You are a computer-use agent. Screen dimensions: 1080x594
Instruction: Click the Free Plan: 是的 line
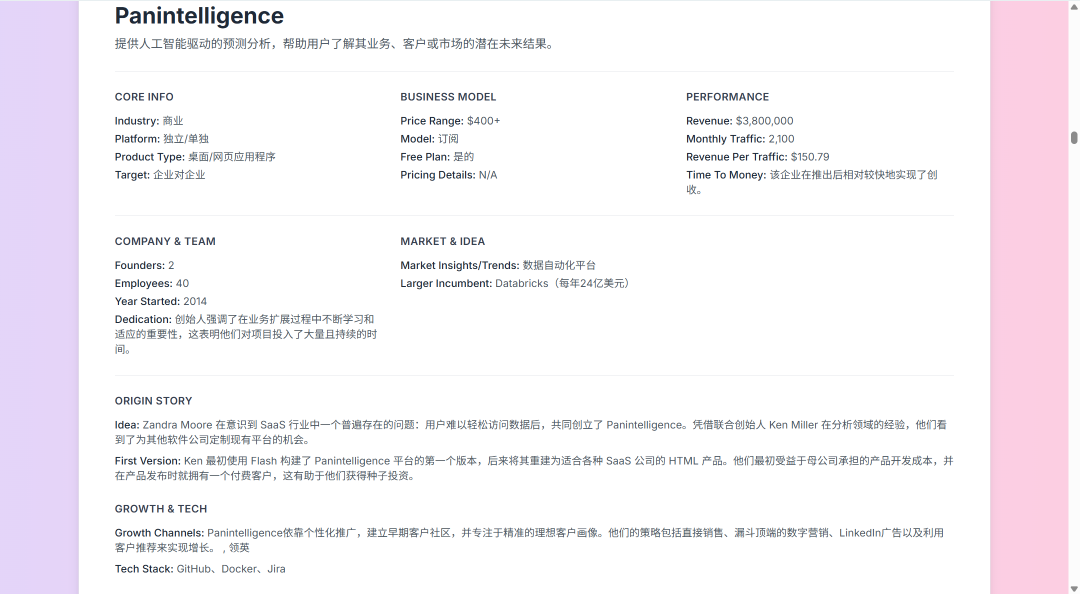(x=437, y=156)
